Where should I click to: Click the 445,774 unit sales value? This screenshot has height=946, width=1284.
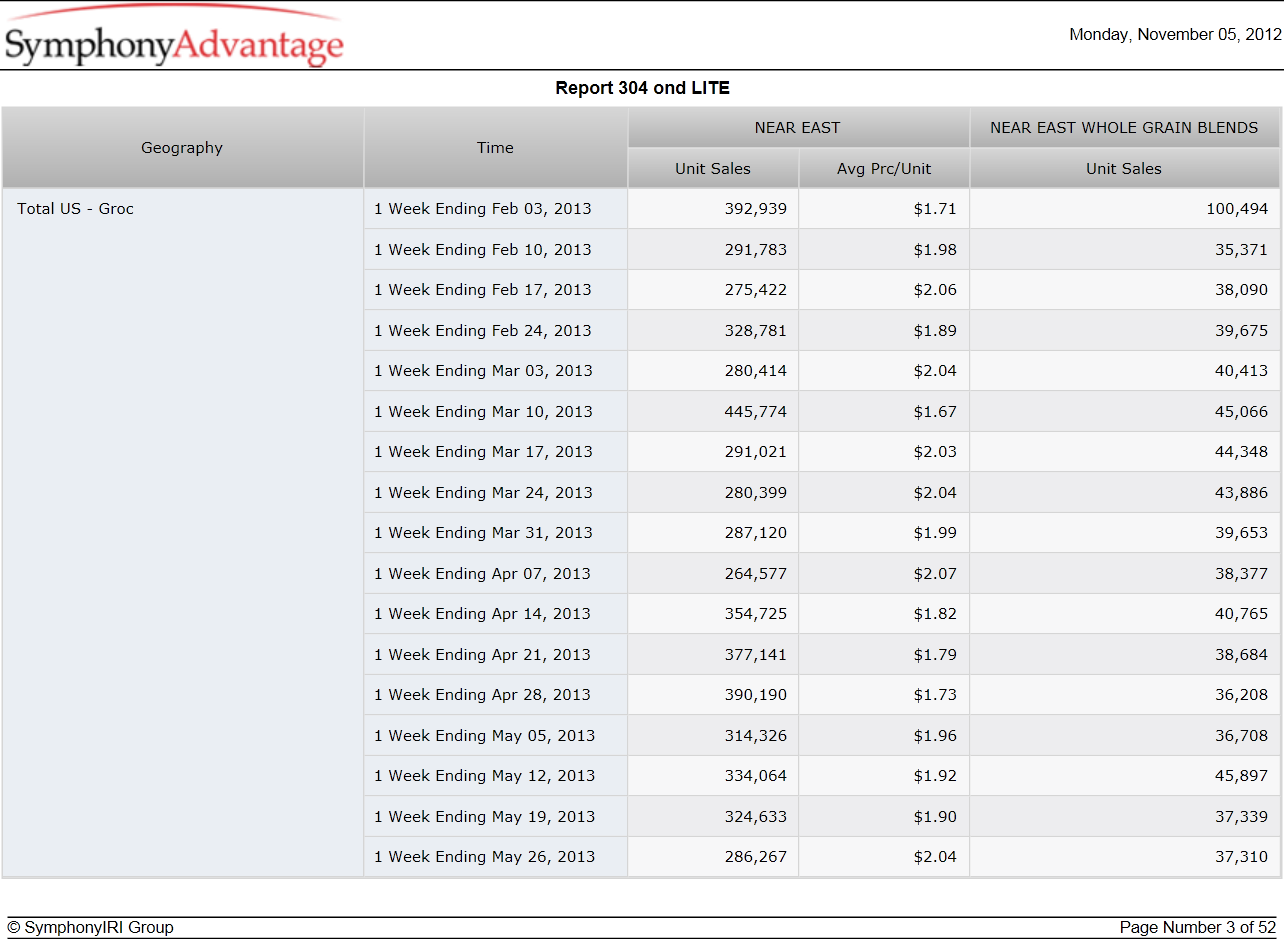pos(756,412)
